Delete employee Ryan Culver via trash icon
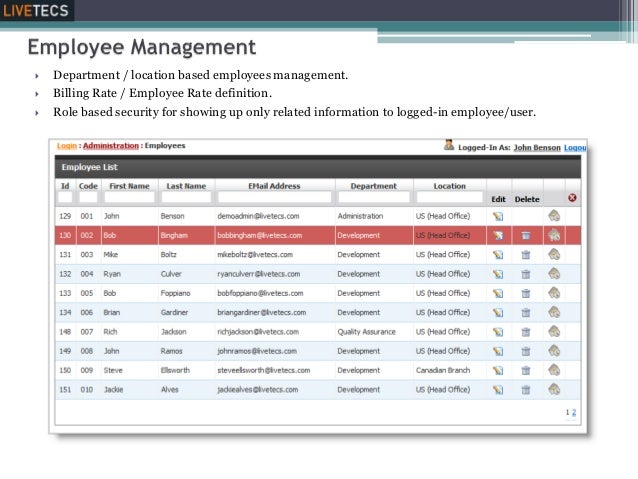The image size is (638, 479). 526,274
